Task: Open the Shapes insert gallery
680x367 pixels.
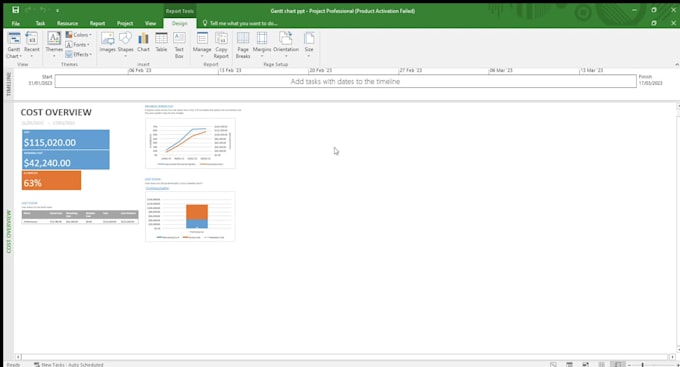Action: click(x=125, y=45)
